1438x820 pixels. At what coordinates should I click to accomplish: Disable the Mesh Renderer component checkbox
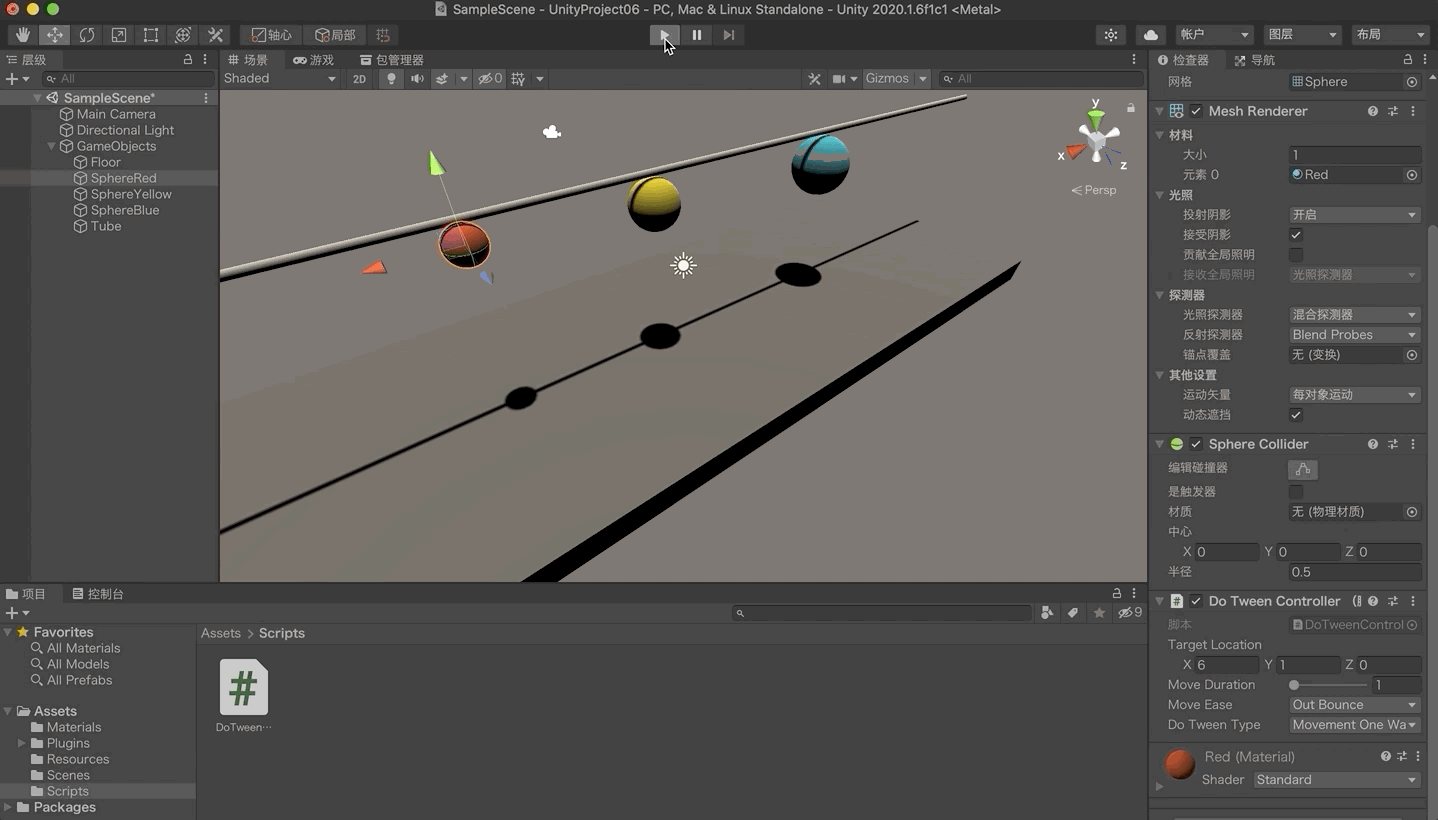click(1196, 111)
